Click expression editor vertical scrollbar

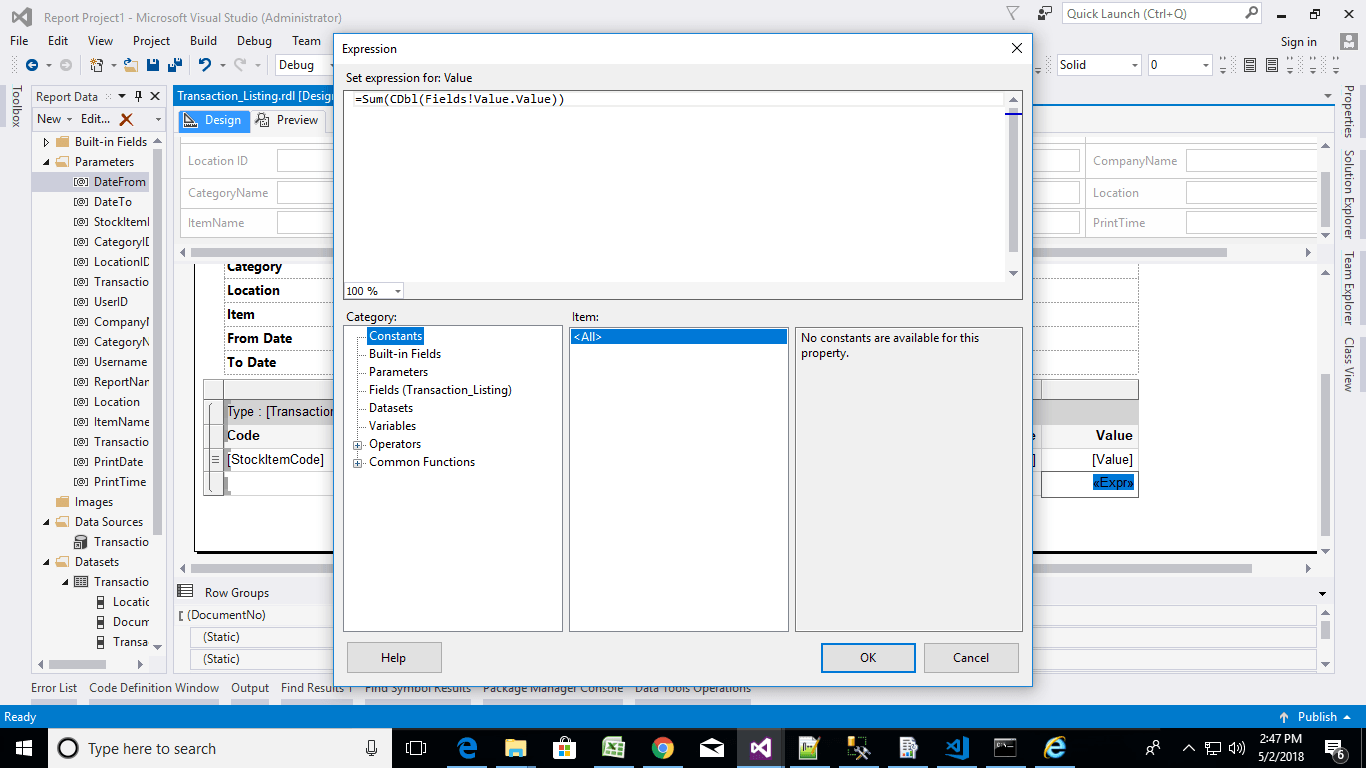click(1013, 186)
